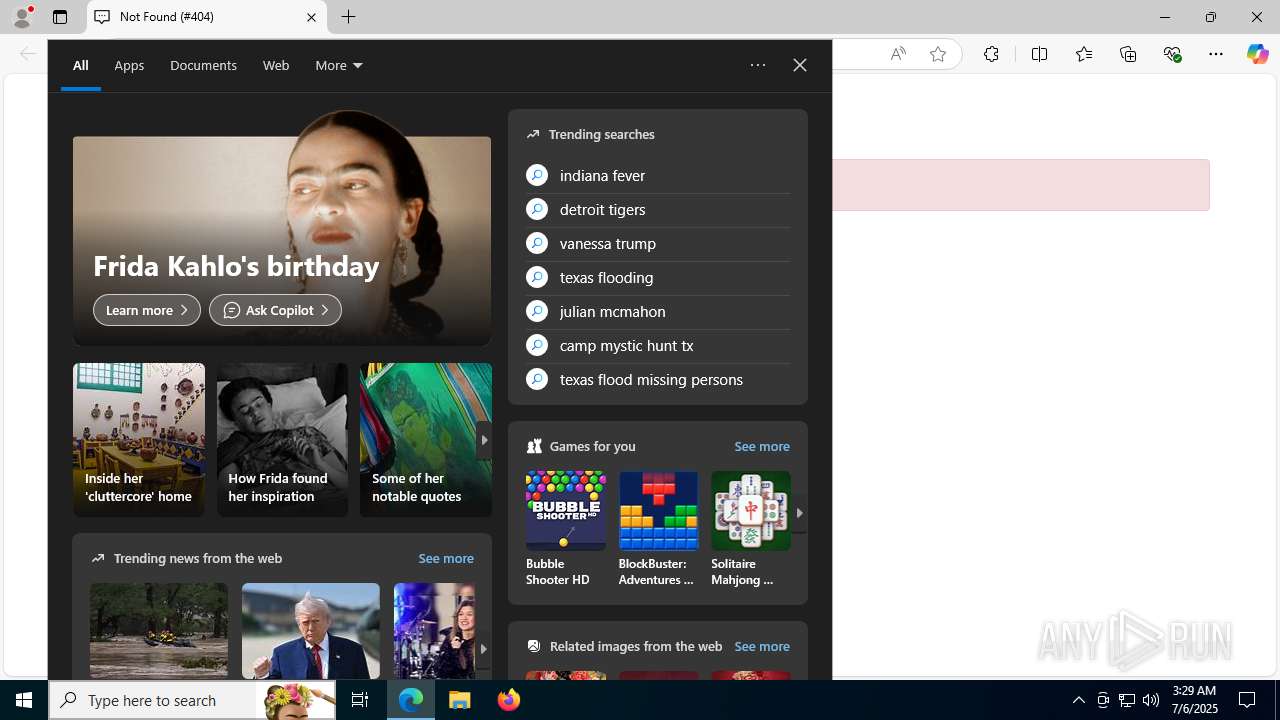Click the Type here to search box
Viewport: 1280px width, 720px height.
click(192, 700)
